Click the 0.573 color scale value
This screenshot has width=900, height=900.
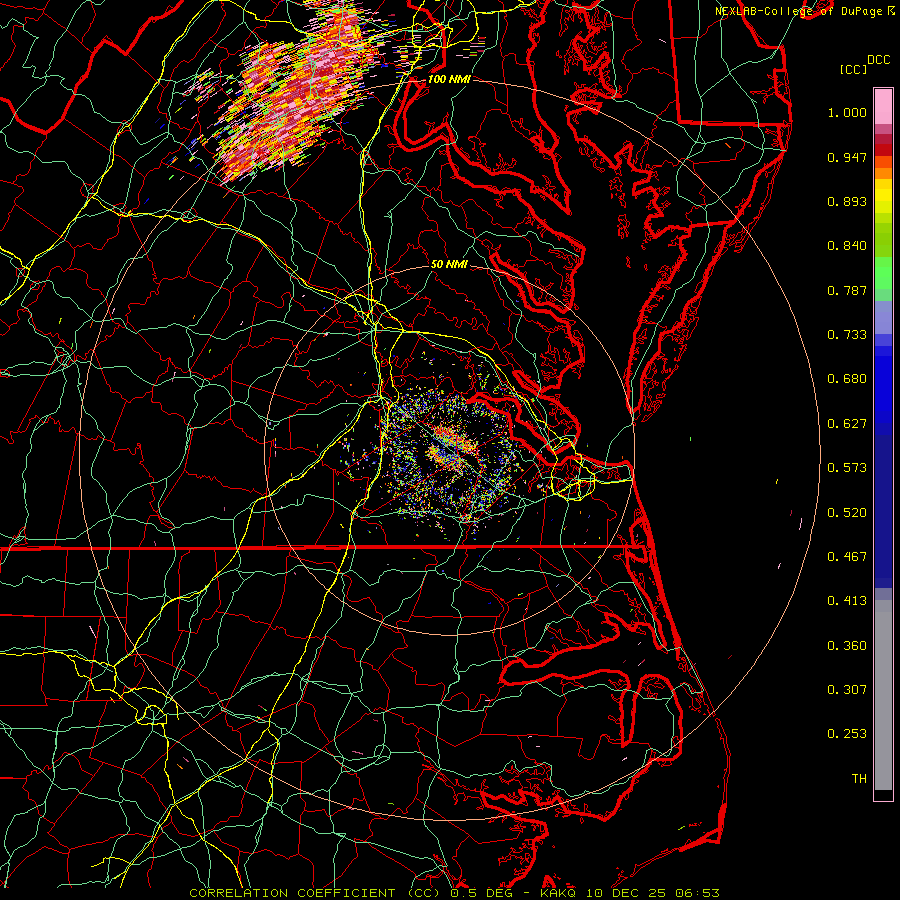click(847, 468)
